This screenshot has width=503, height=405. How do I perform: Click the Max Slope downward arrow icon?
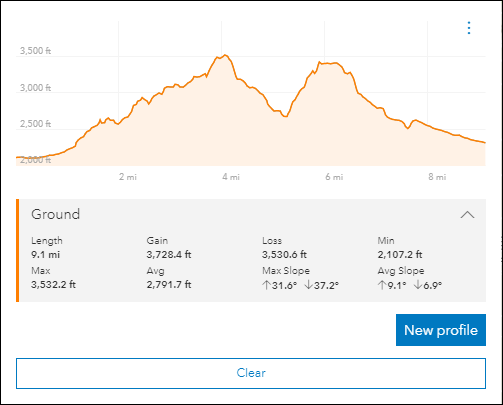tap(308, 285)
